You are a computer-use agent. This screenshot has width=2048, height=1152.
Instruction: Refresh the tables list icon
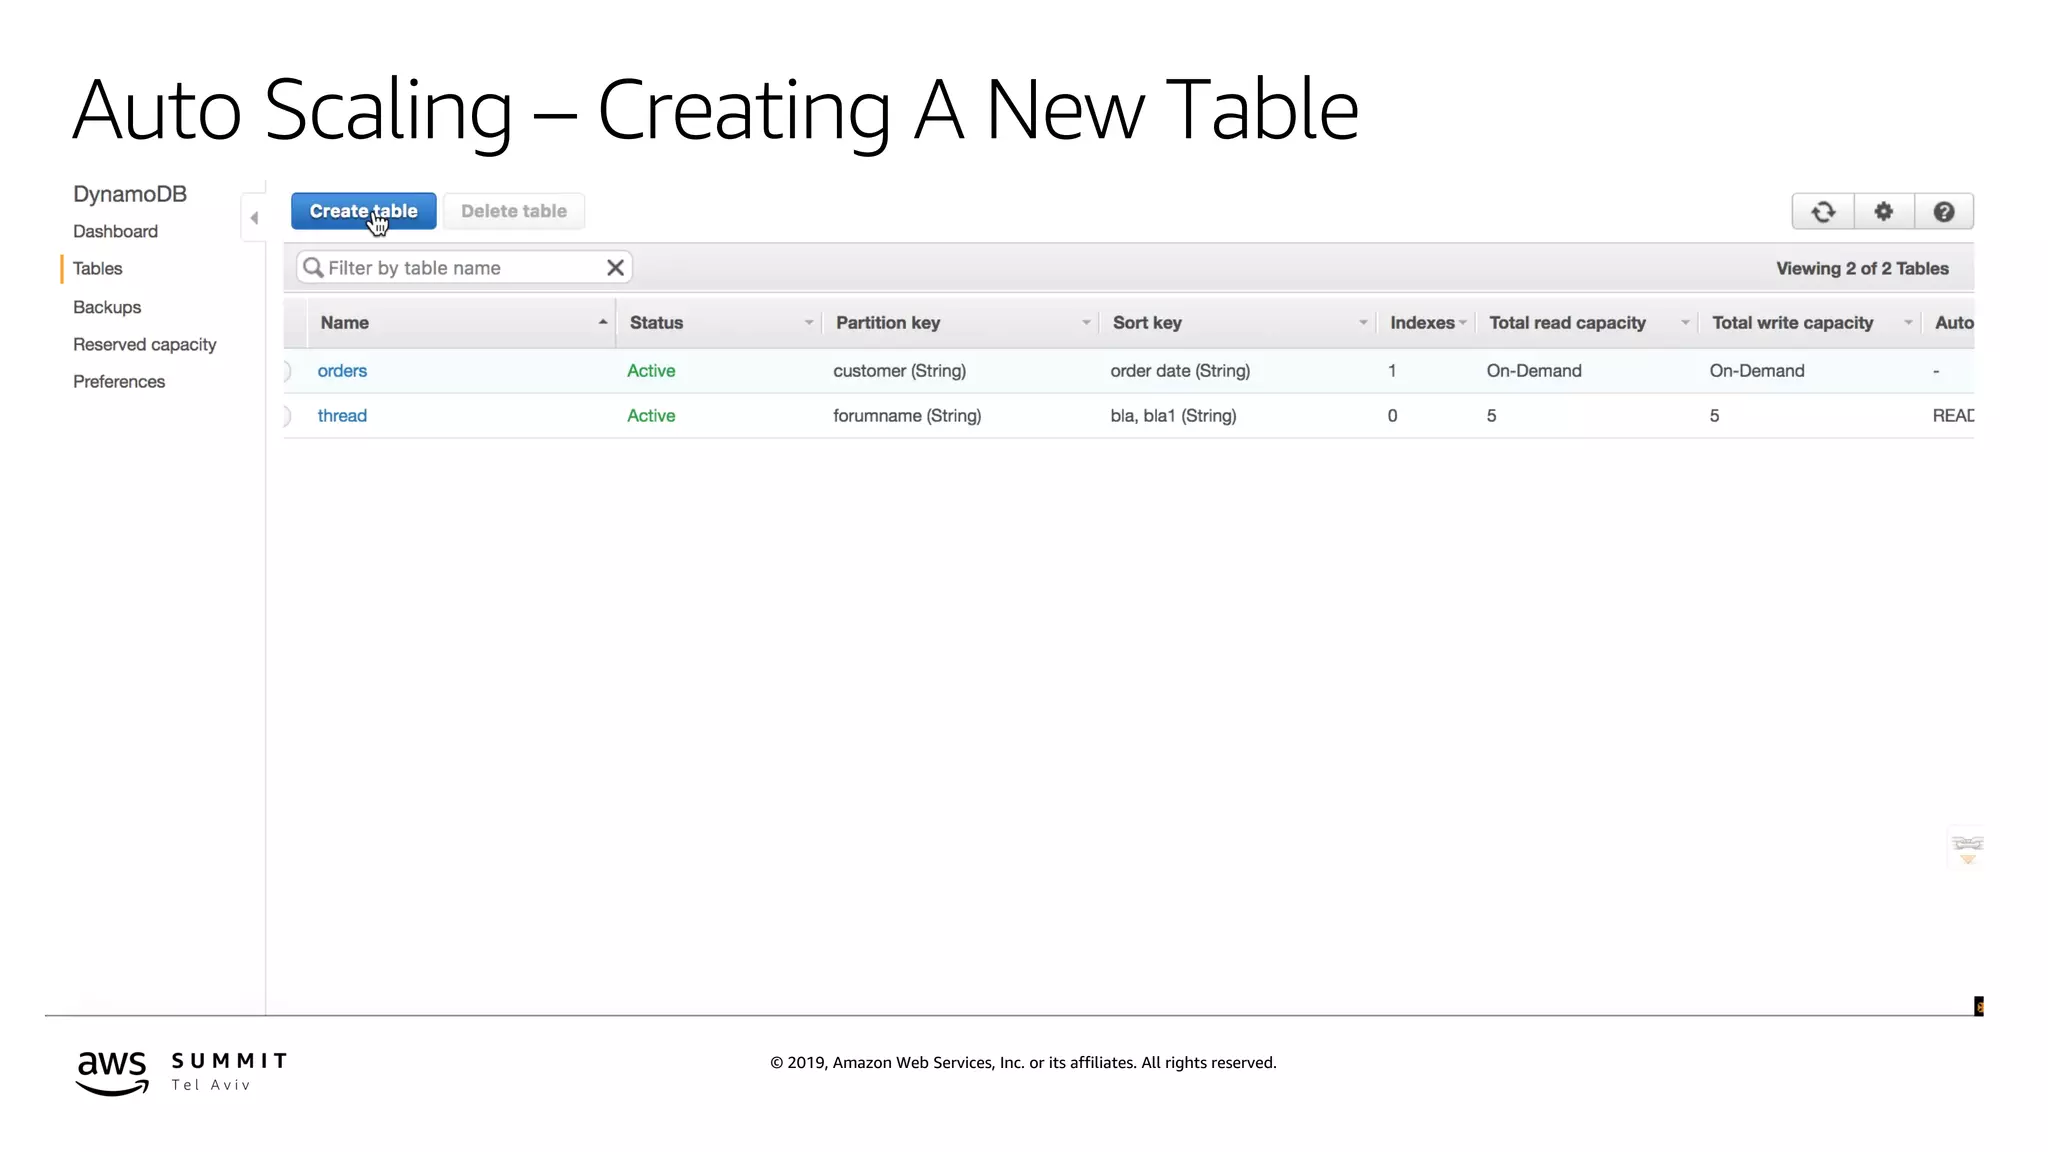click(x=1823, y=212)
